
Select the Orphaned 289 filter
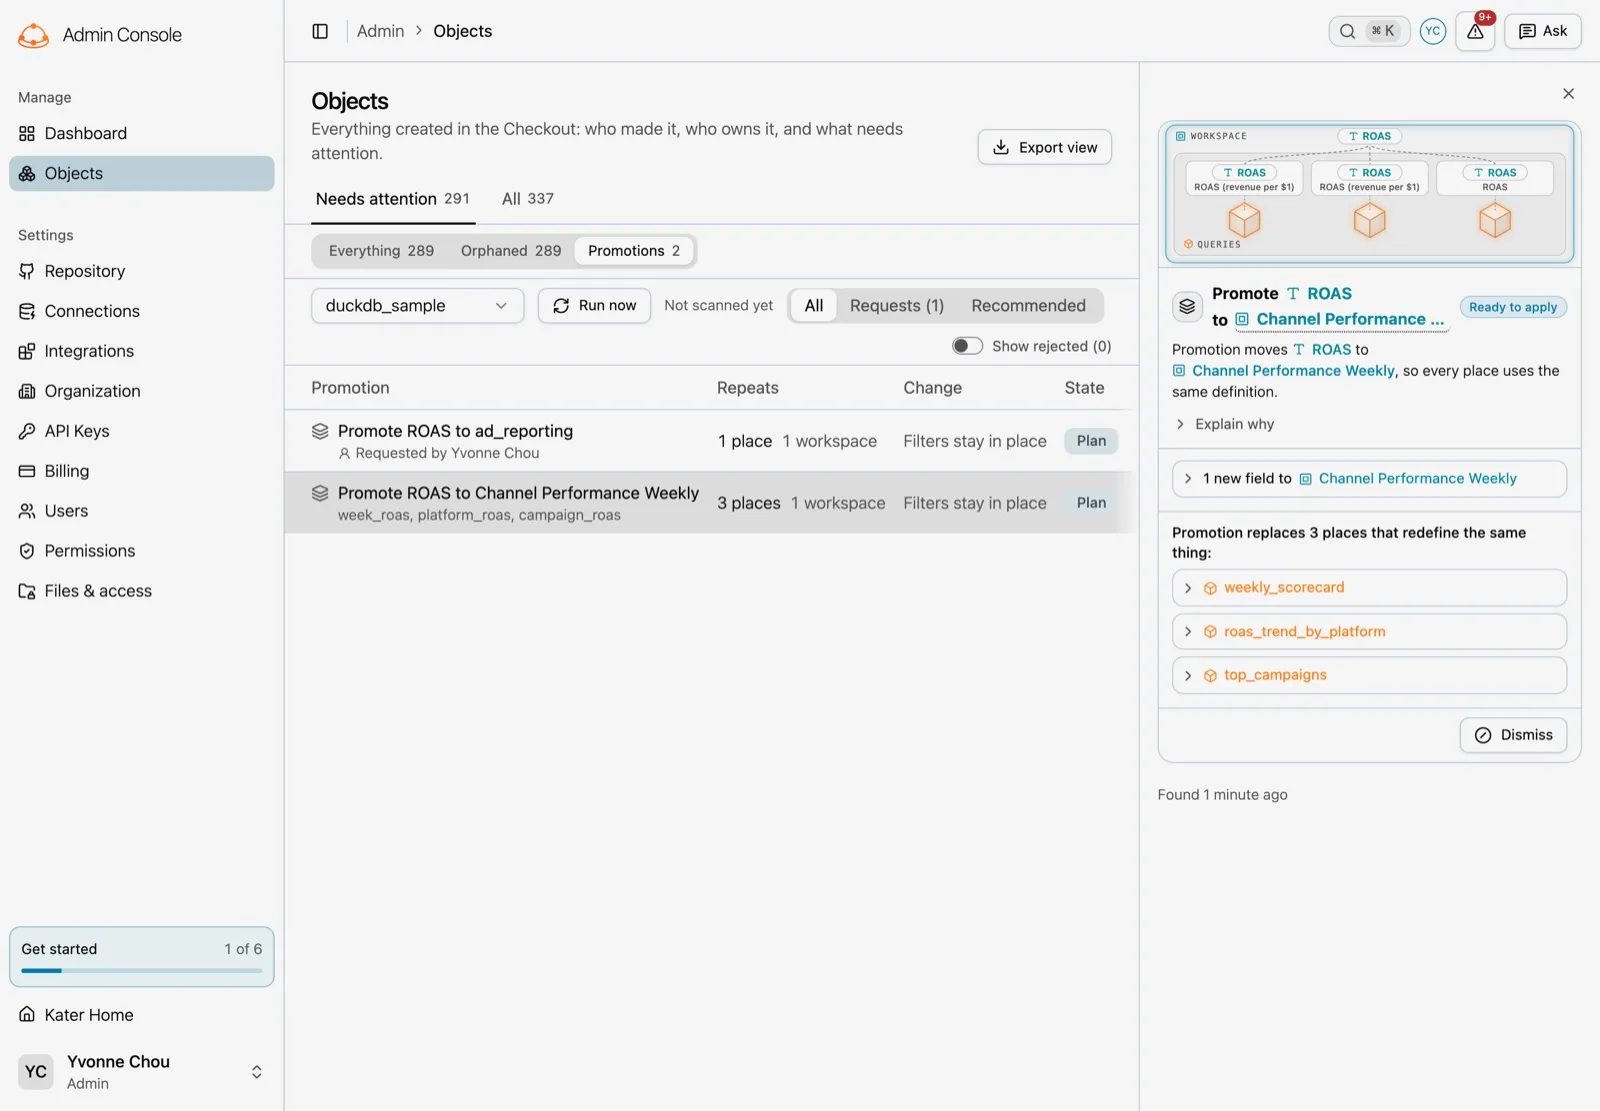coord(511,251)
